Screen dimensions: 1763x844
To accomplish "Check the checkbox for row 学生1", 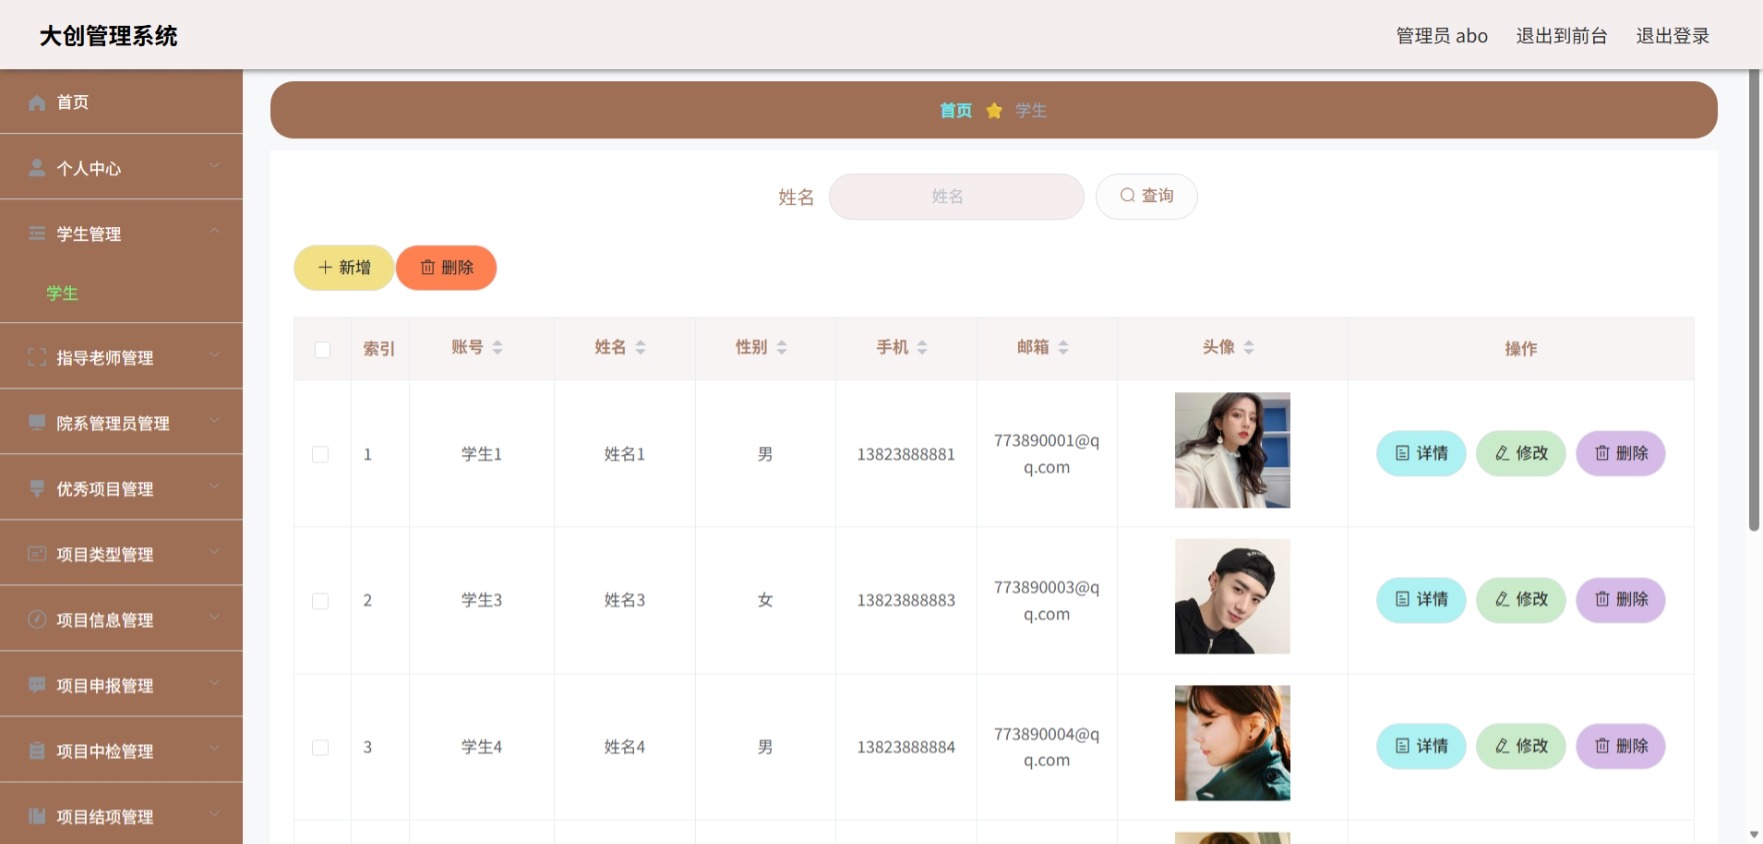I will click(320, 454).
